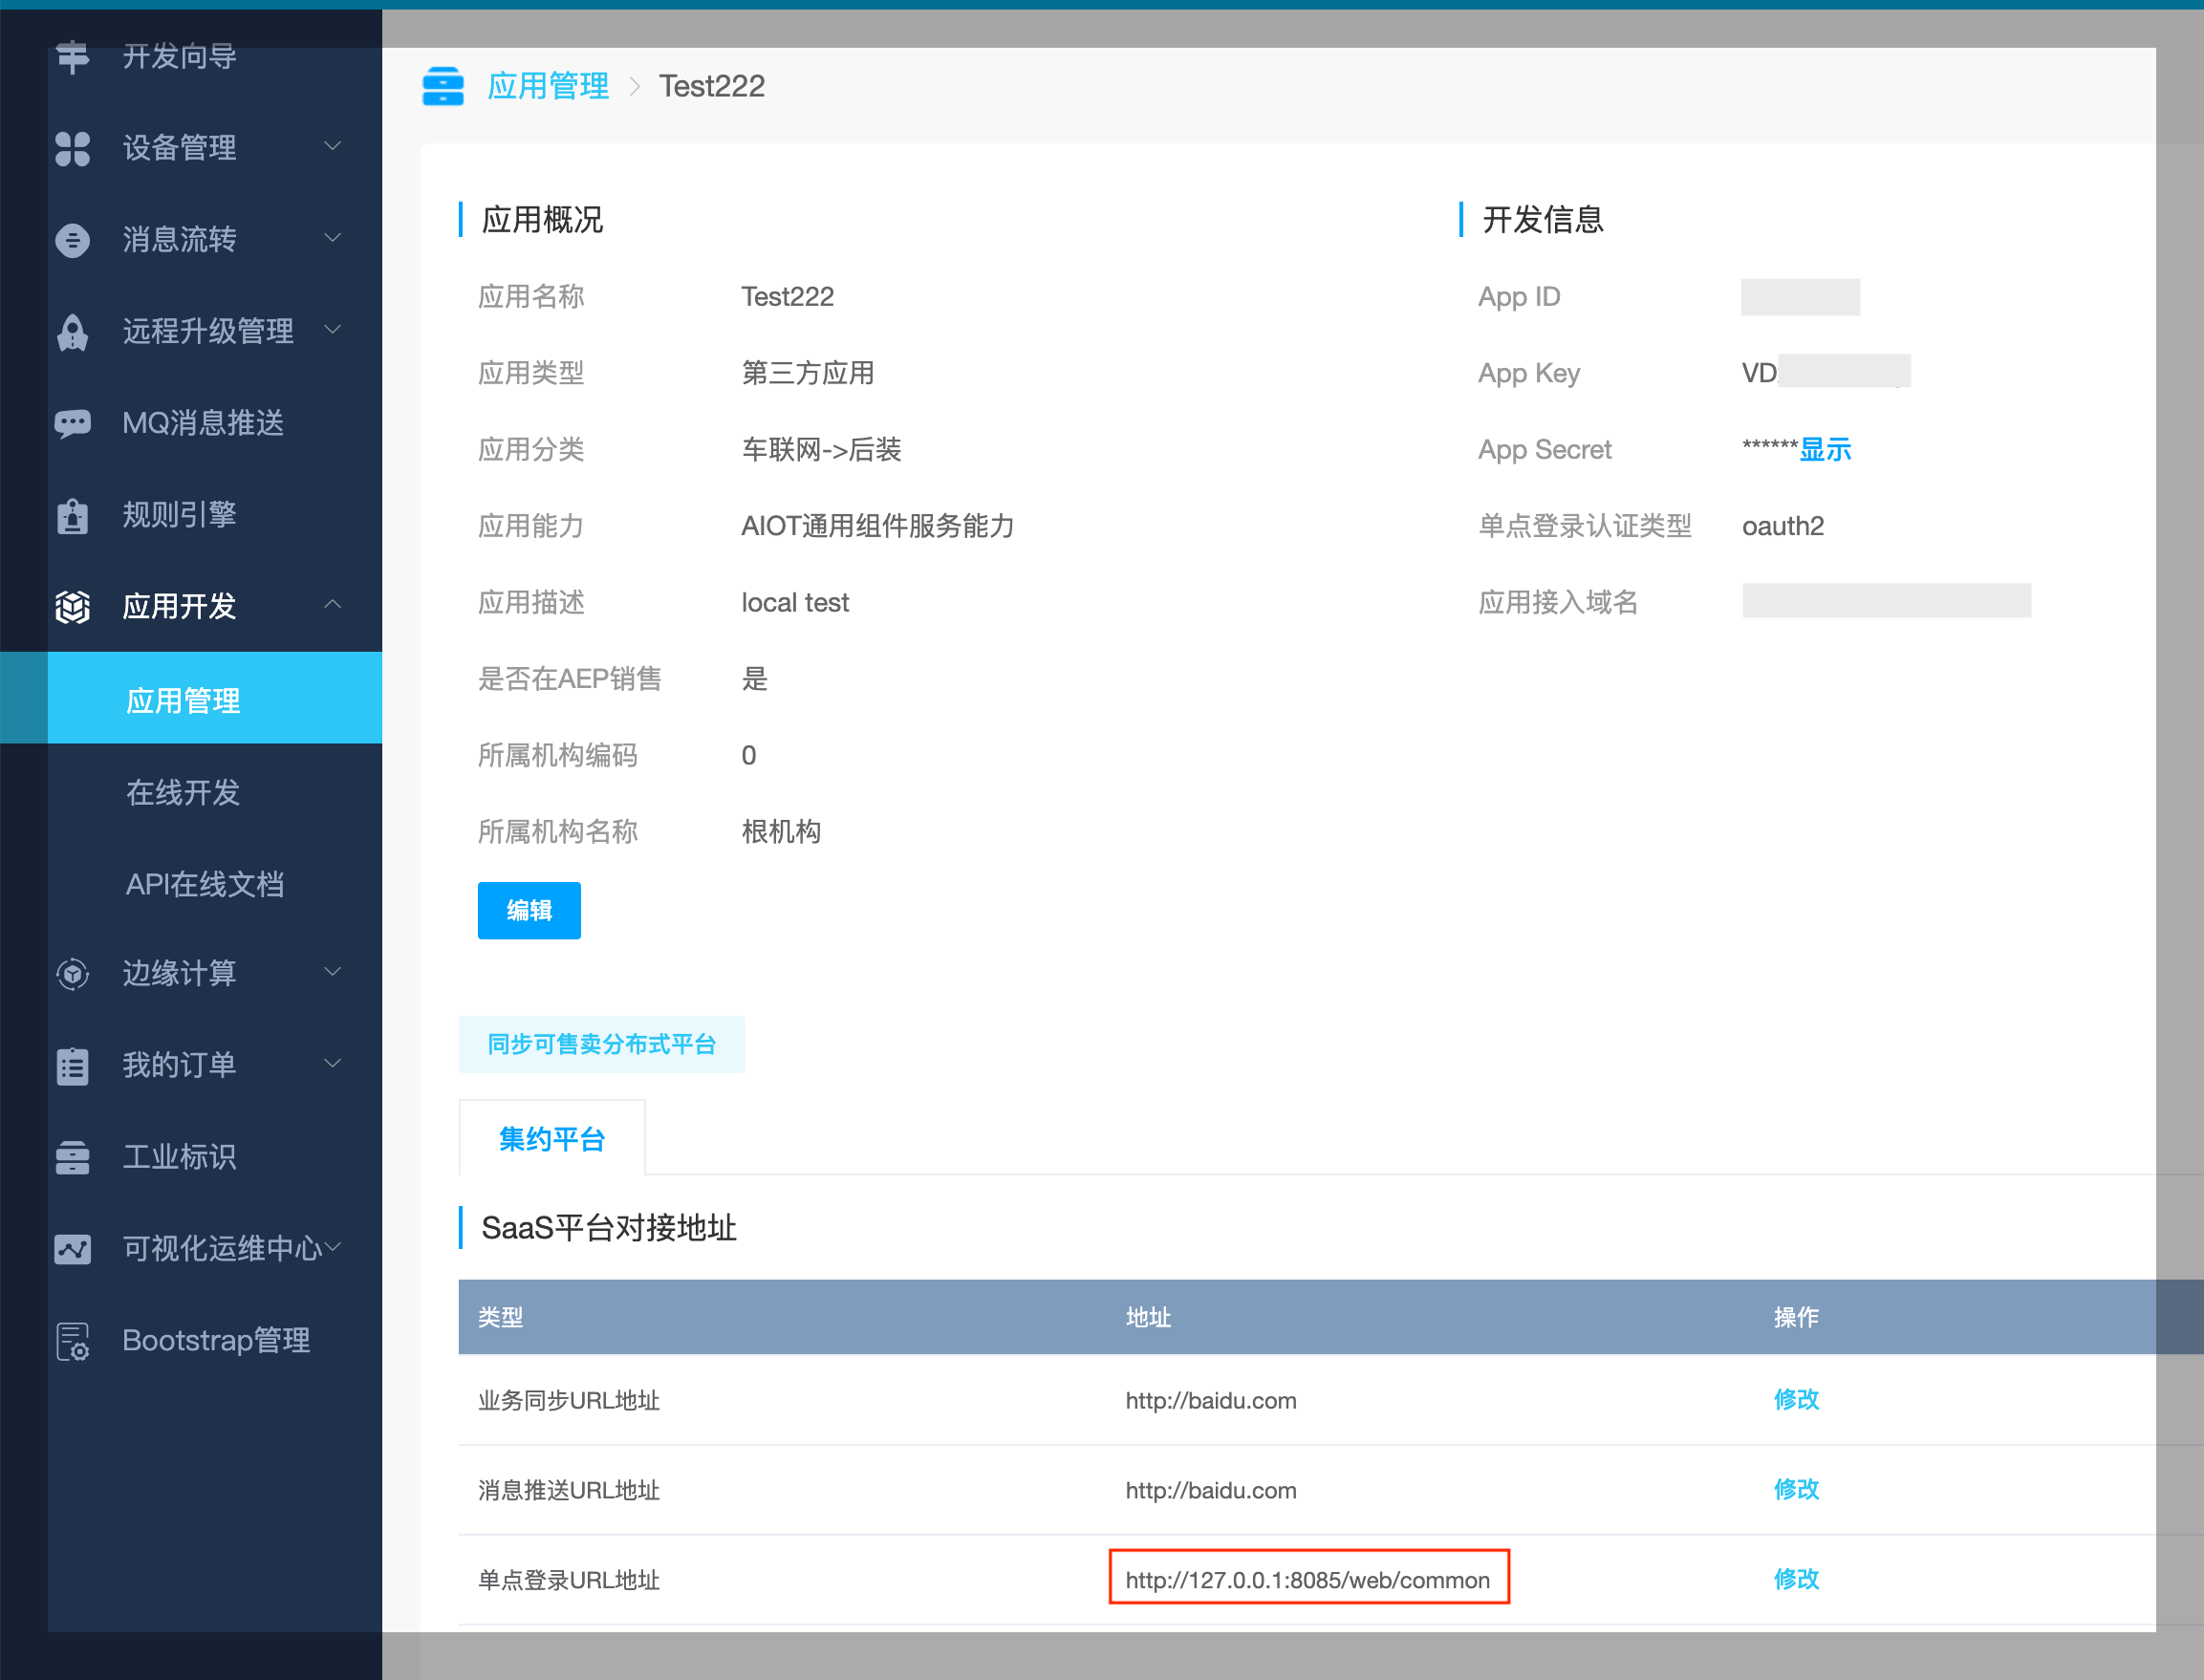Open API在线文档 submenu item

205,884
